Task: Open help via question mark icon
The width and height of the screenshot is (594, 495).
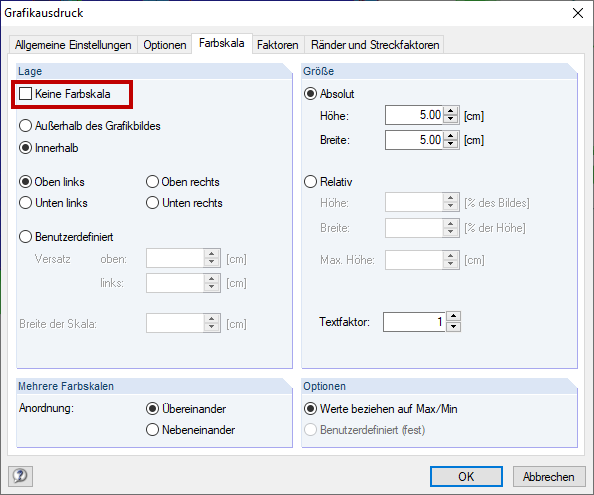Action: [x=20, y=476]
